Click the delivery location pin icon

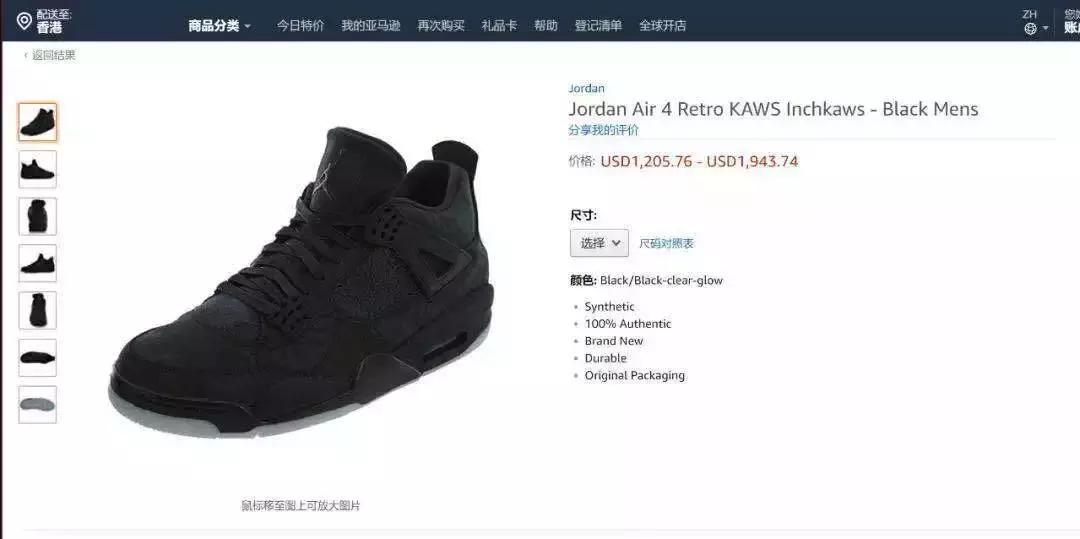[x=24, y=21]
